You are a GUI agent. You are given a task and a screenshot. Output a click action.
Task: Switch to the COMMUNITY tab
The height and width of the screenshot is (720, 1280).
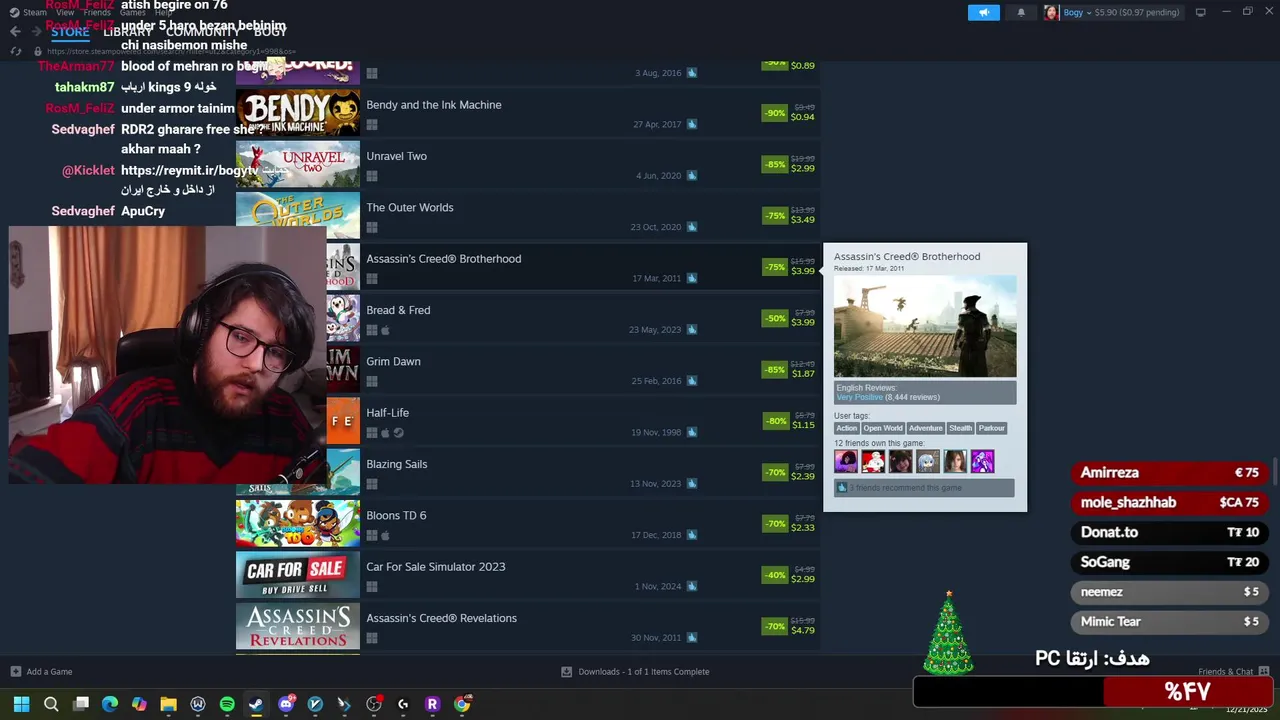pos(203,32)
